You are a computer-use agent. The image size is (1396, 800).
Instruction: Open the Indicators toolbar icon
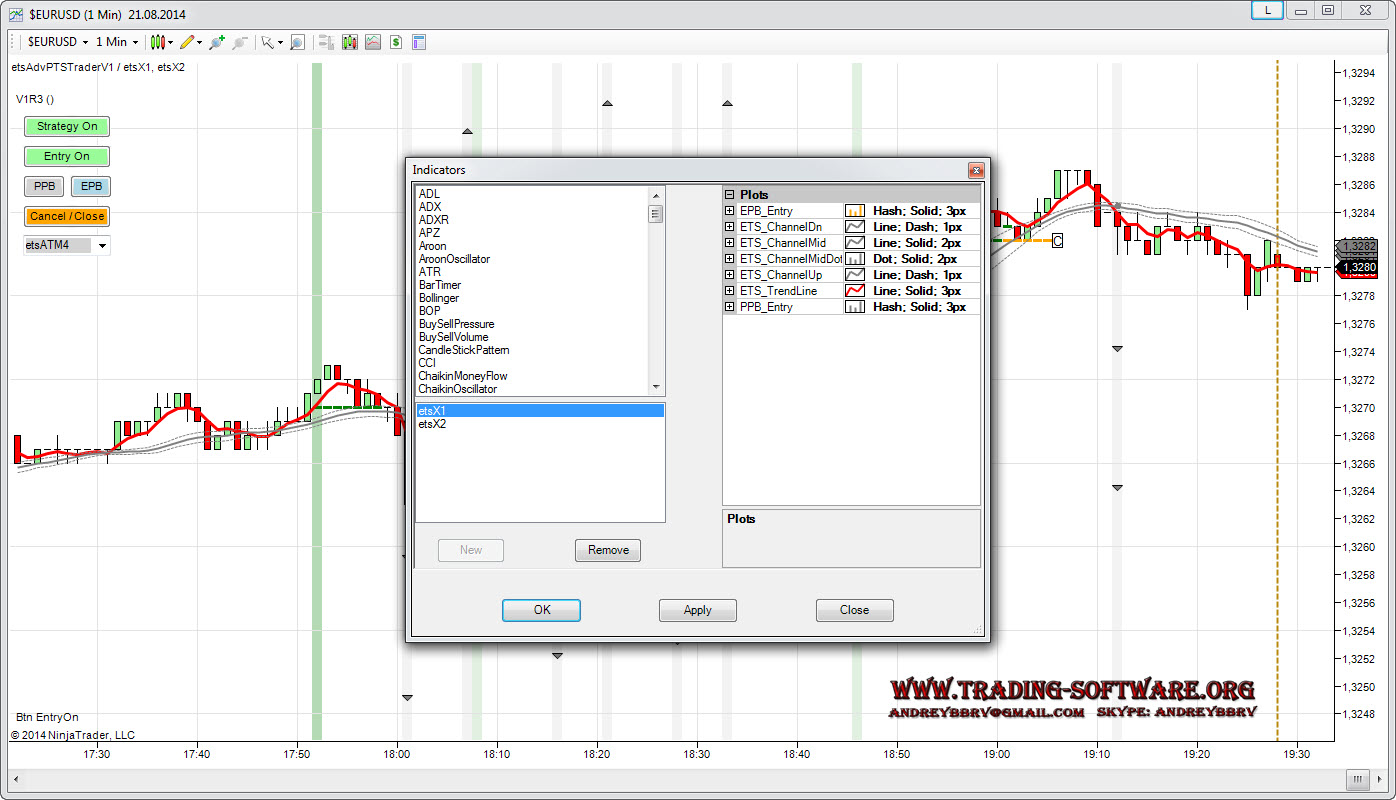[349, 42]
